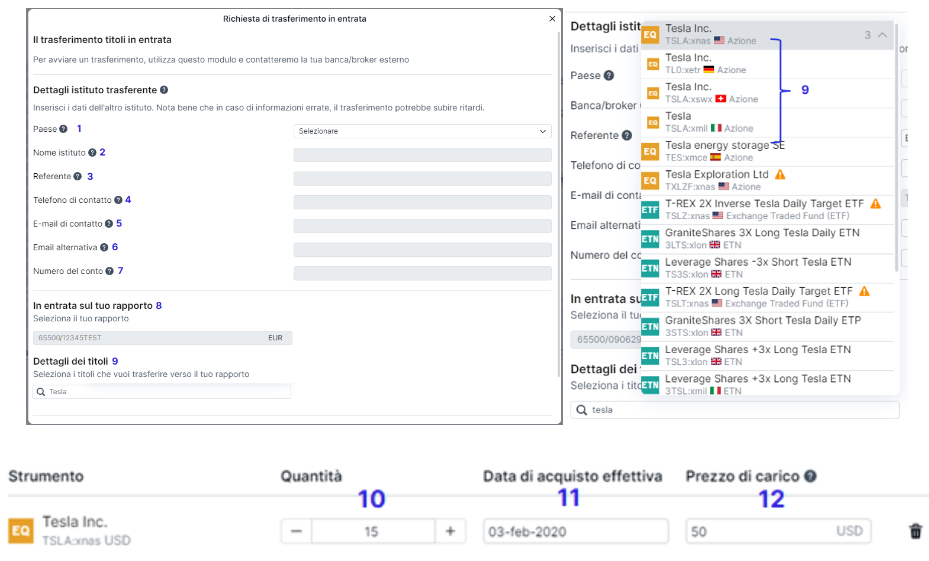Viewport: 929px width, 561px height.
Task: Decrease quantity with minus button
Action: (x=296, y=531)
